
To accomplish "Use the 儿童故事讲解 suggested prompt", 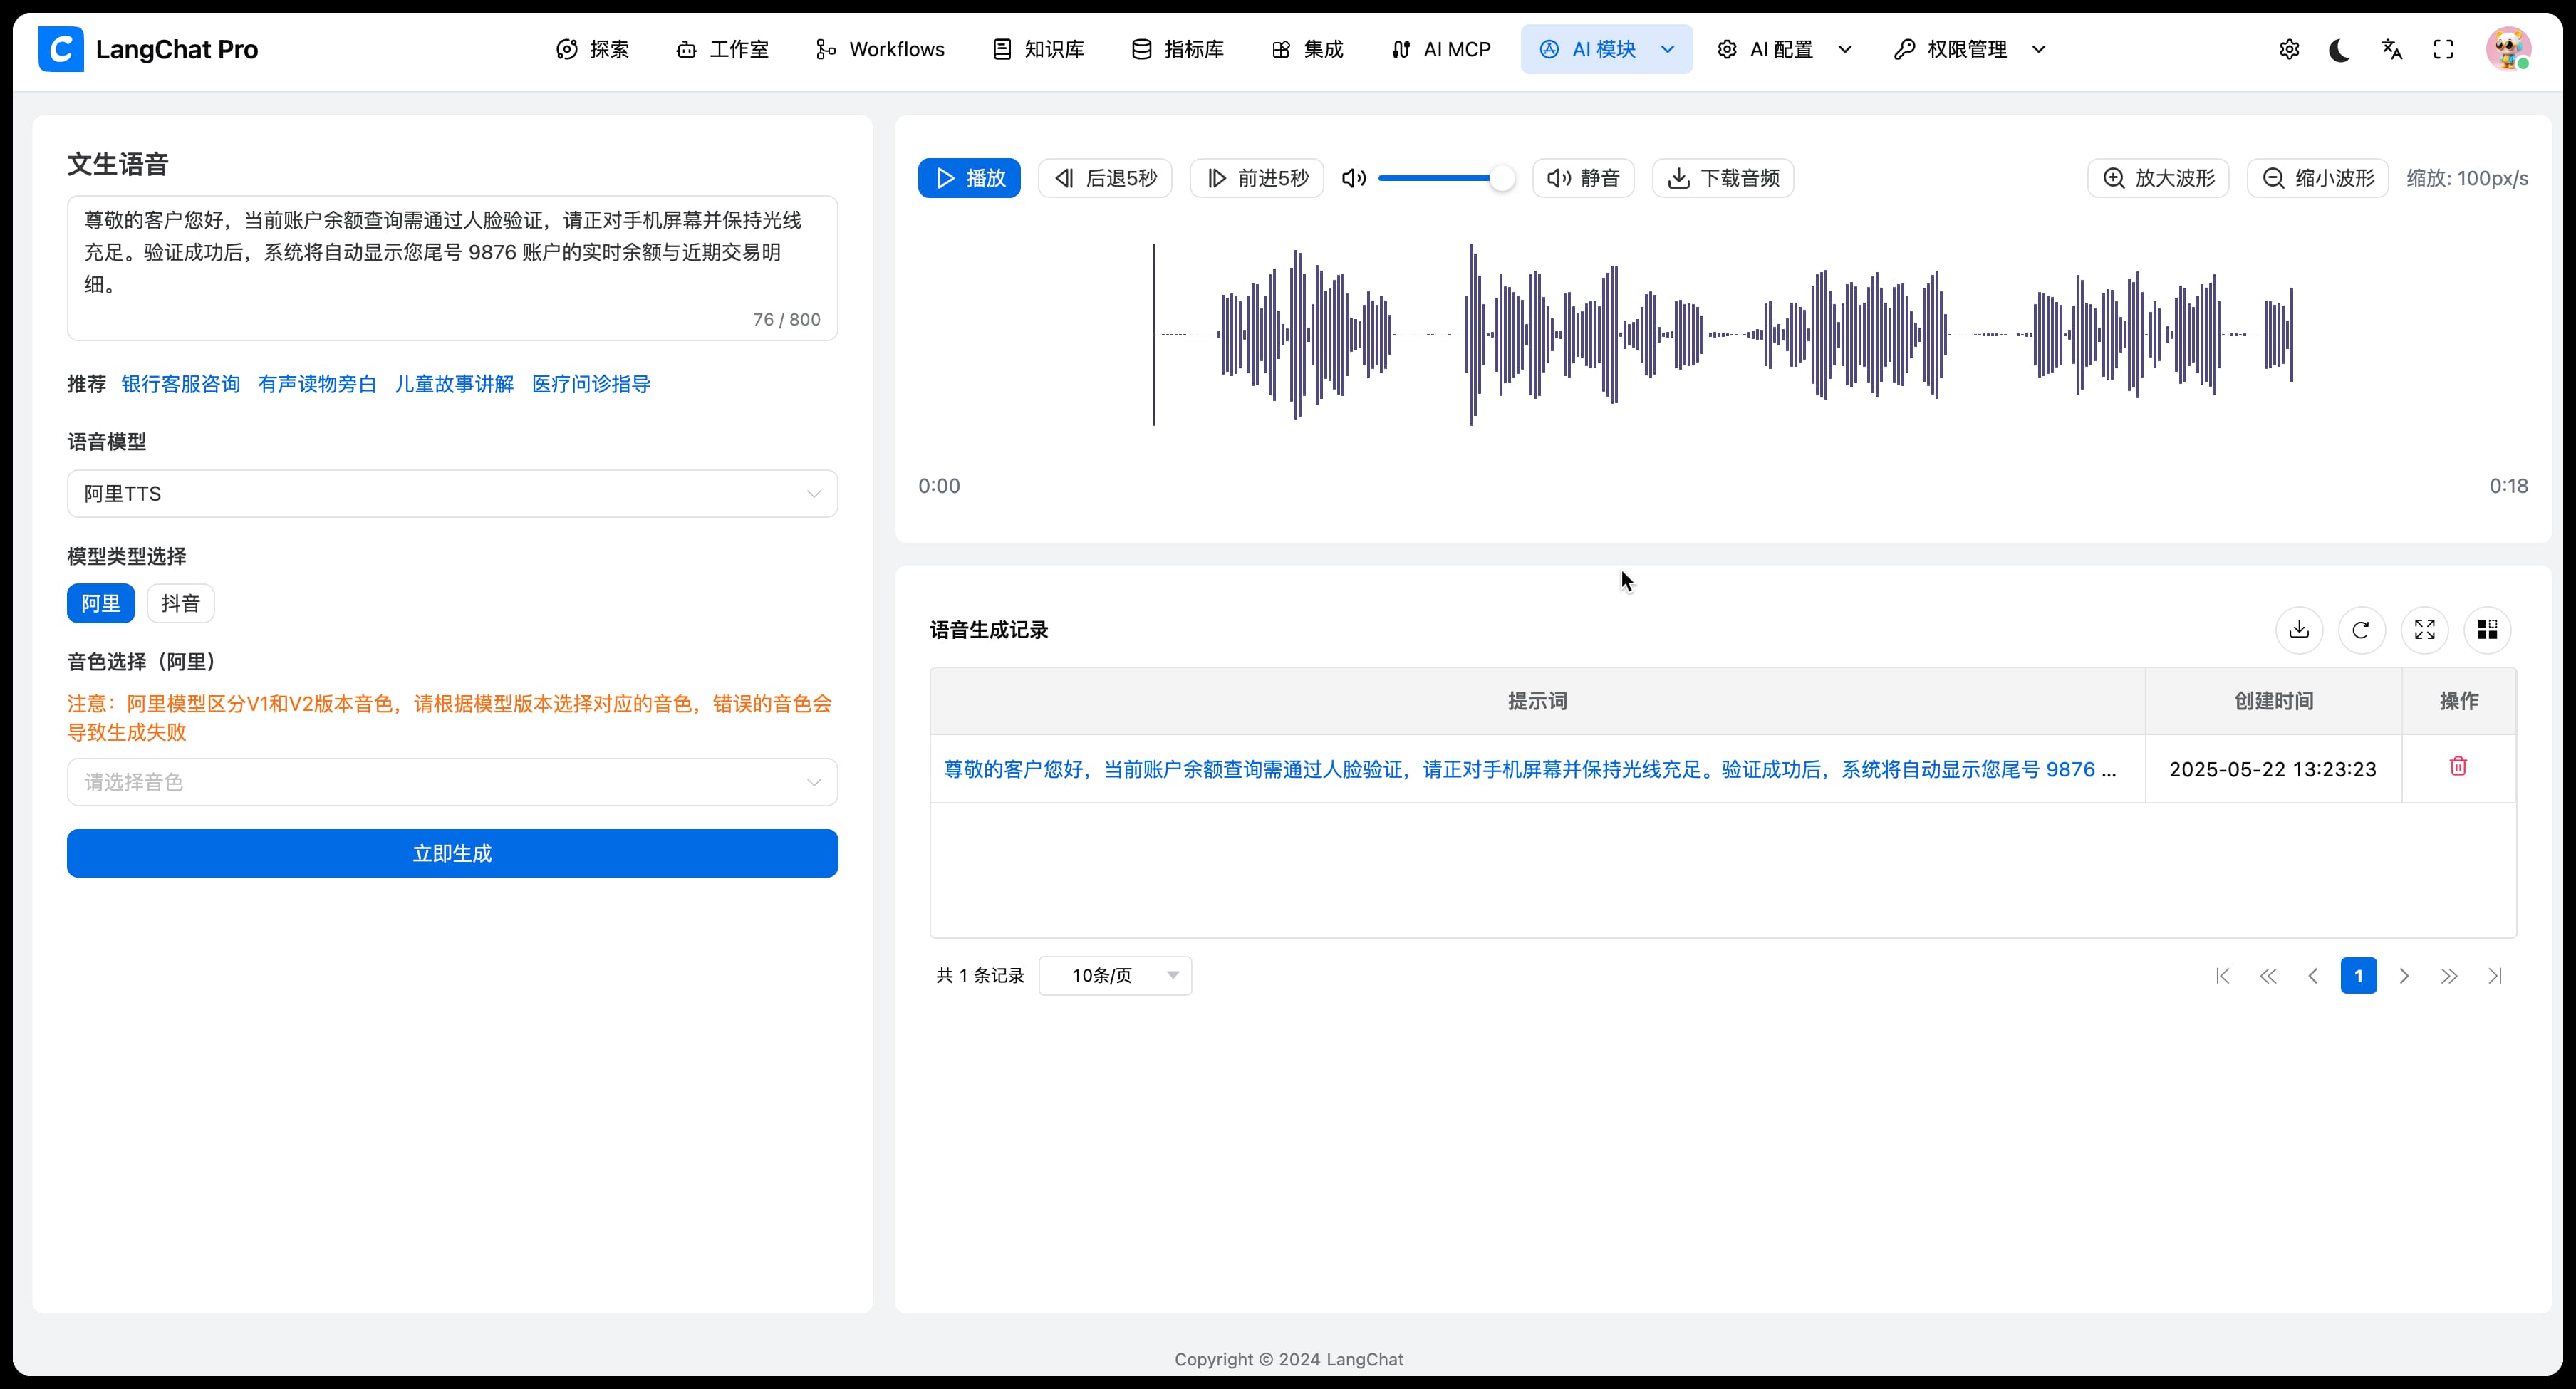I will (x=454, y=384).
